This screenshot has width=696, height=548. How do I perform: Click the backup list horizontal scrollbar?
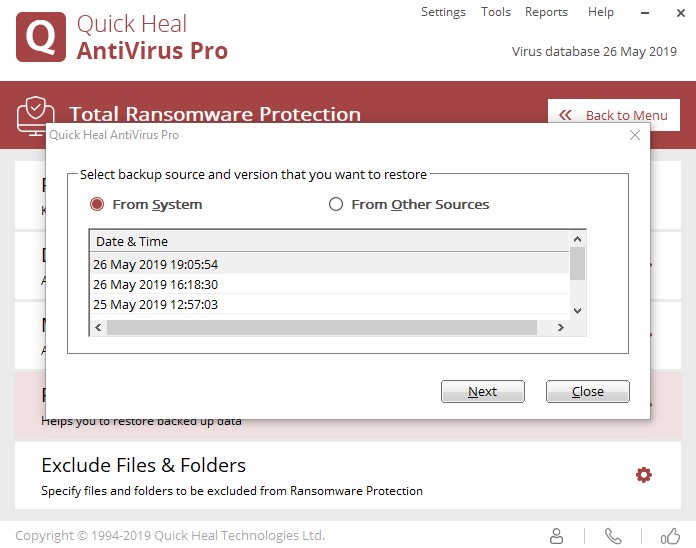(321, 327)
